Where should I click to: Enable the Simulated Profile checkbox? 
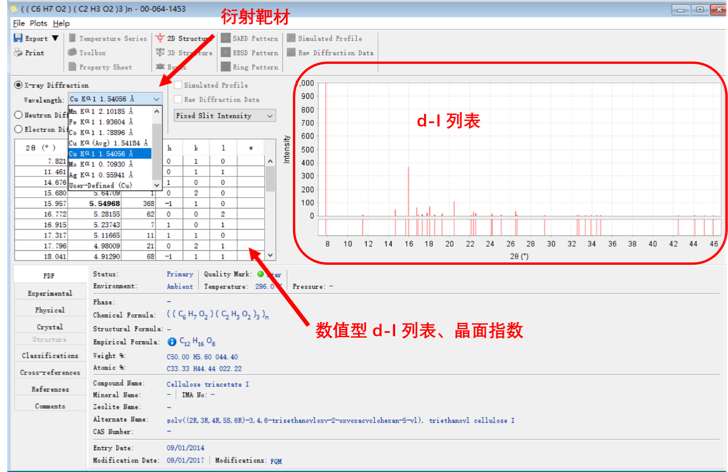[x=178, y=86]
